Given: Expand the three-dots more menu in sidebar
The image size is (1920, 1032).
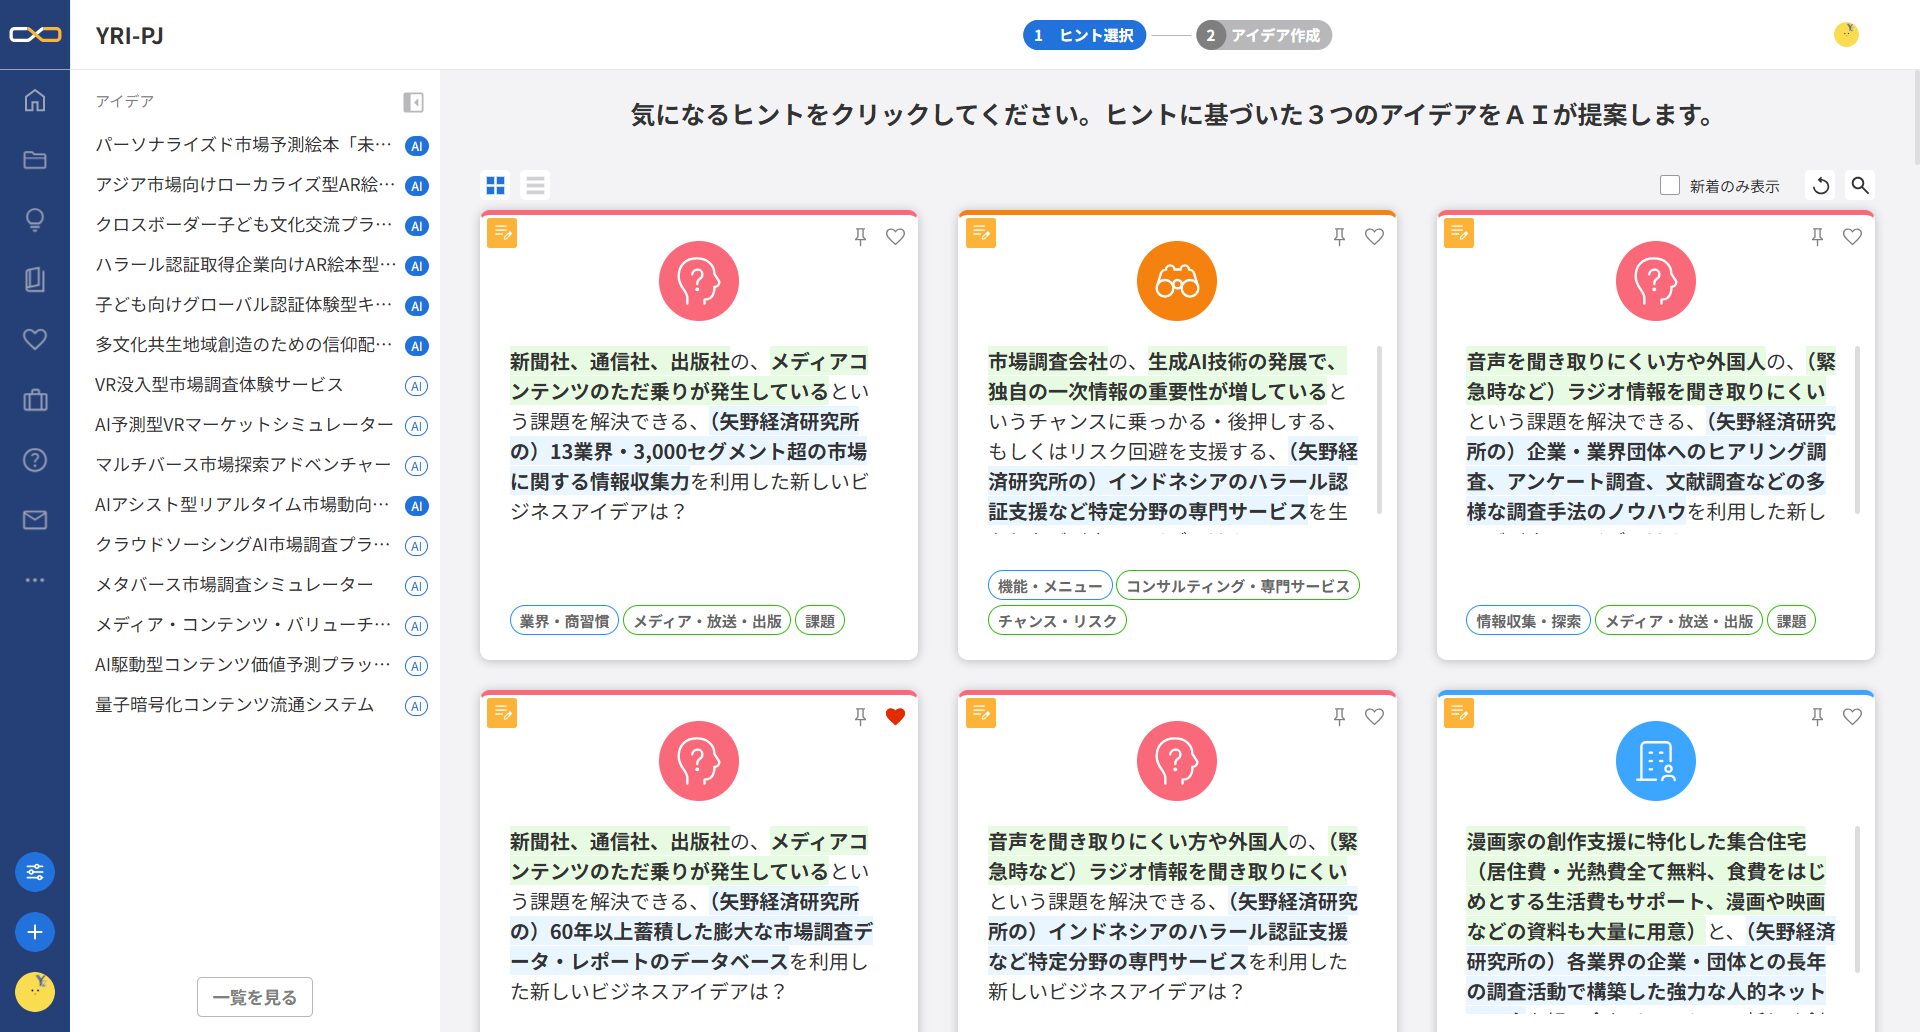Looking at the screenshot, I should click(x=35, y=580).
